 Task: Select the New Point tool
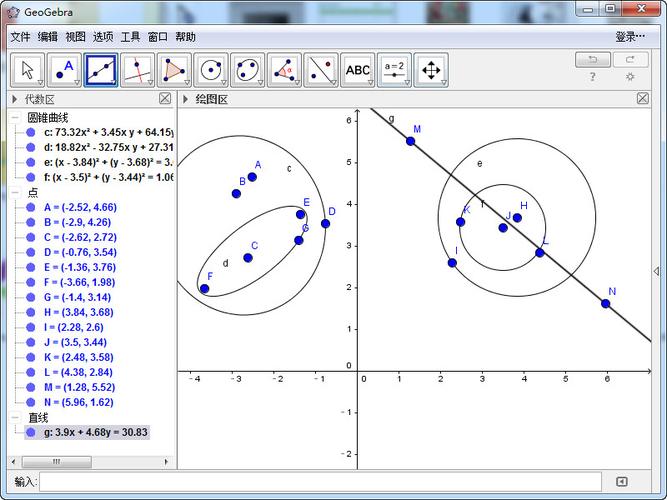pyautogui.click(x=64, y=70)
